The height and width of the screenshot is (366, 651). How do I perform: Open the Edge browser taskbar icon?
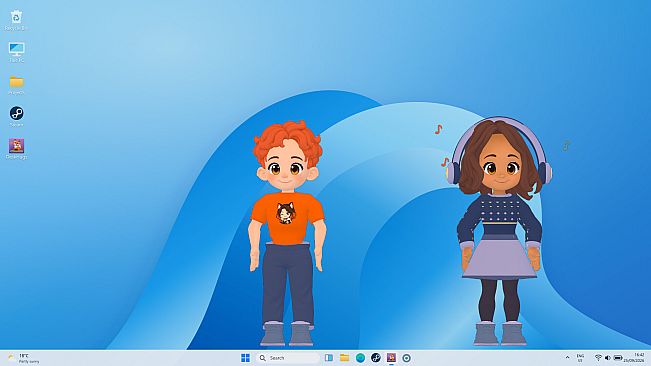coord(360,358)
